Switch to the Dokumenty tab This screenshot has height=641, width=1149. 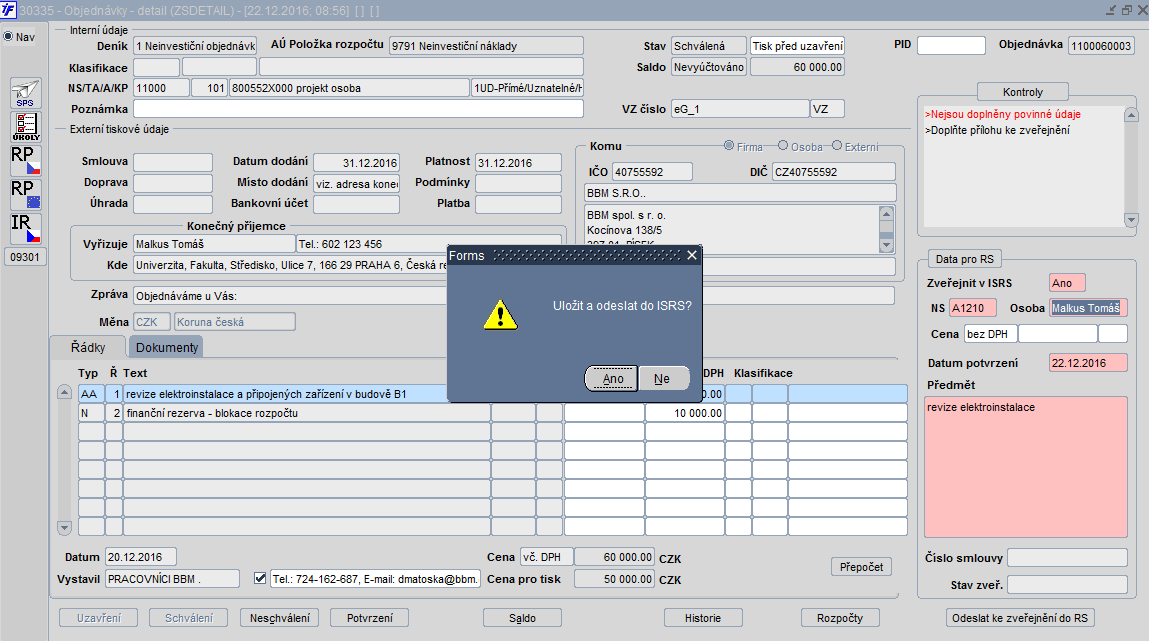click(166, 347)
